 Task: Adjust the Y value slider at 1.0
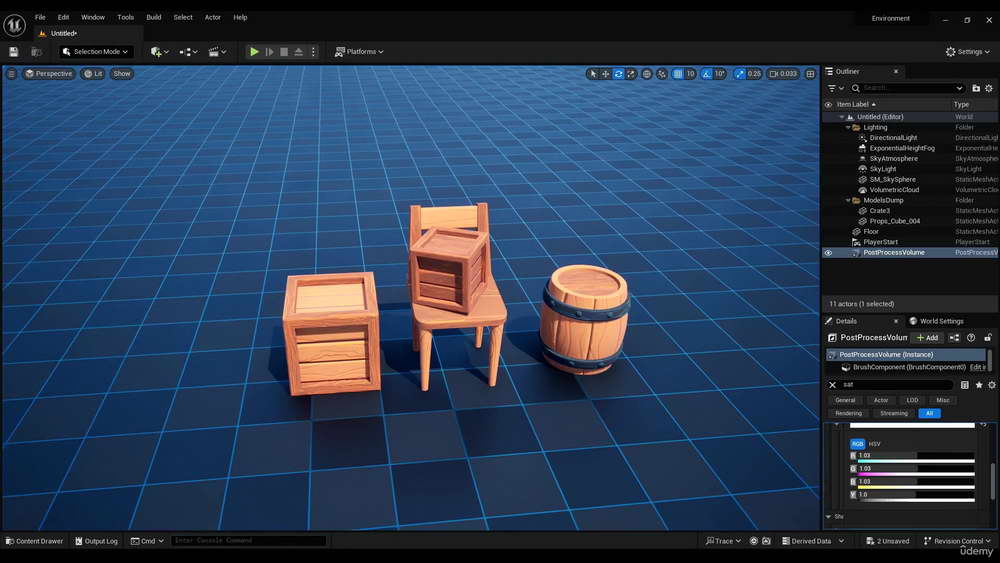pos(916,495)
